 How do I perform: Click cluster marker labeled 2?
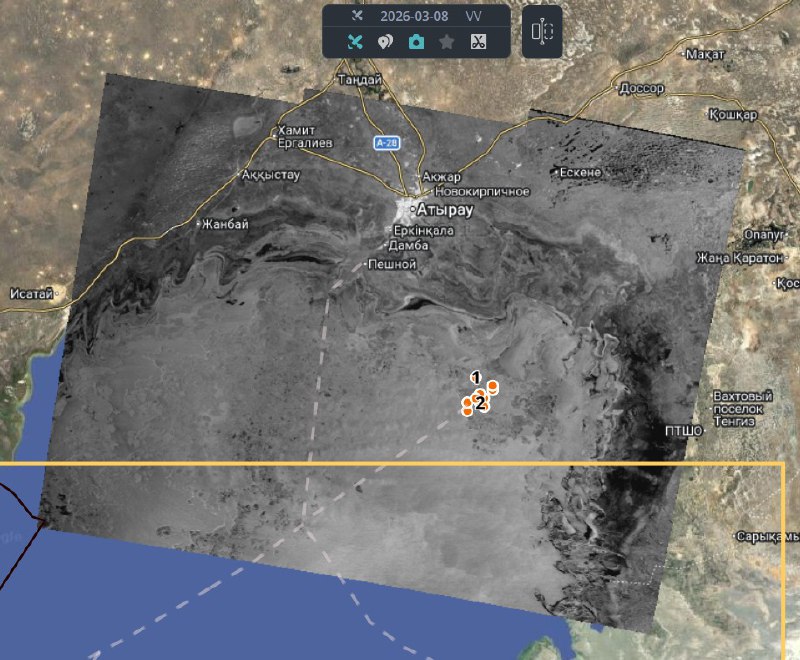[x=481, y=403]
